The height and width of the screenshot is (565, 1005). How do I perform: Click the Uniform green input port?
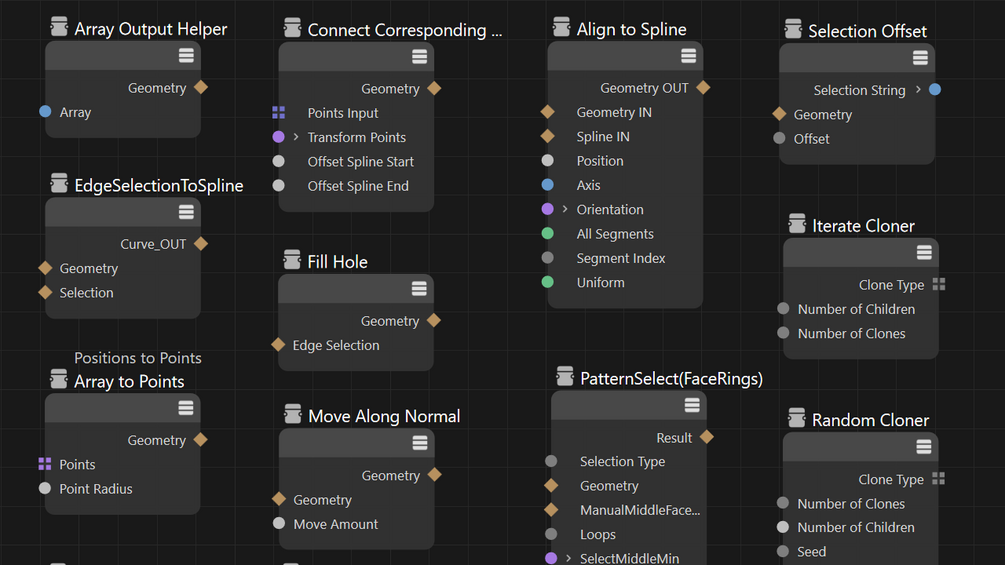pyautogui.click(x=547, y=282)
